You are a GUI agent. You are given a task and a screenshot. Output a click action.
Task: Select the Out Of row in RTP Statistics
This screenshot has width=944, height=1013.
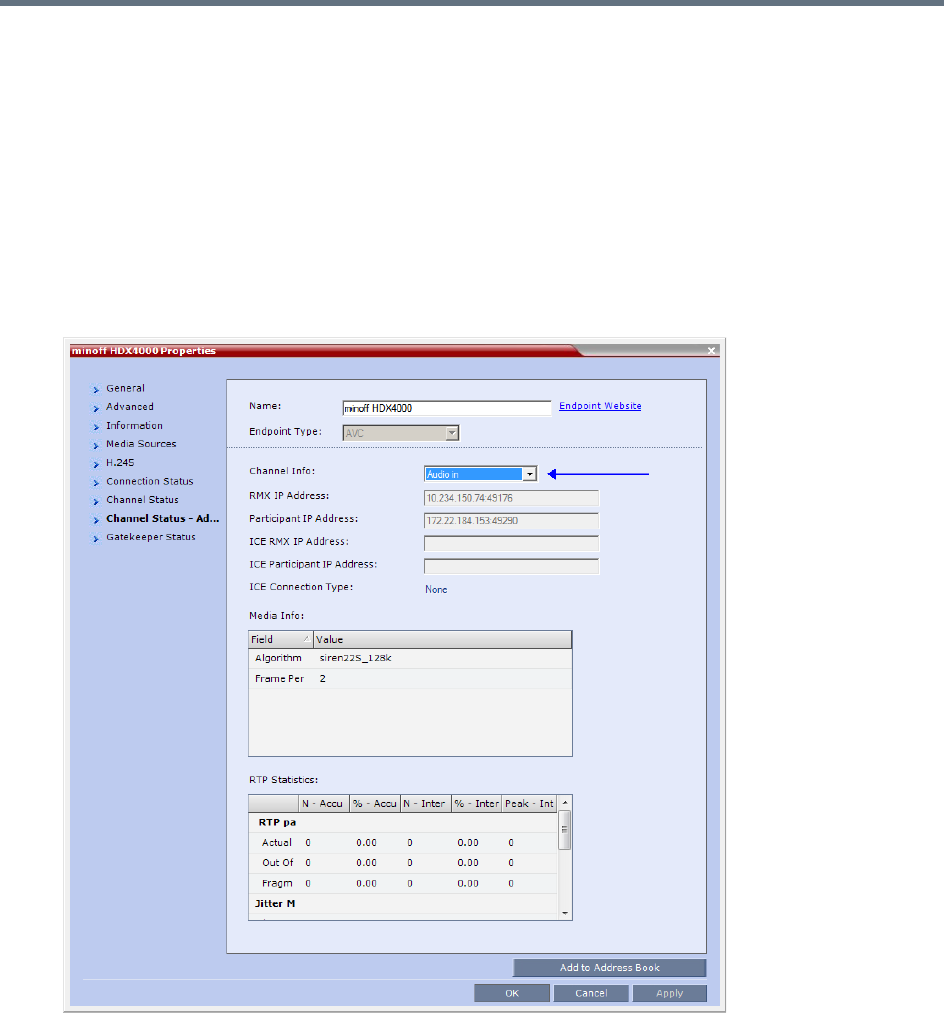pyautogui.click(x=403, y=863)
